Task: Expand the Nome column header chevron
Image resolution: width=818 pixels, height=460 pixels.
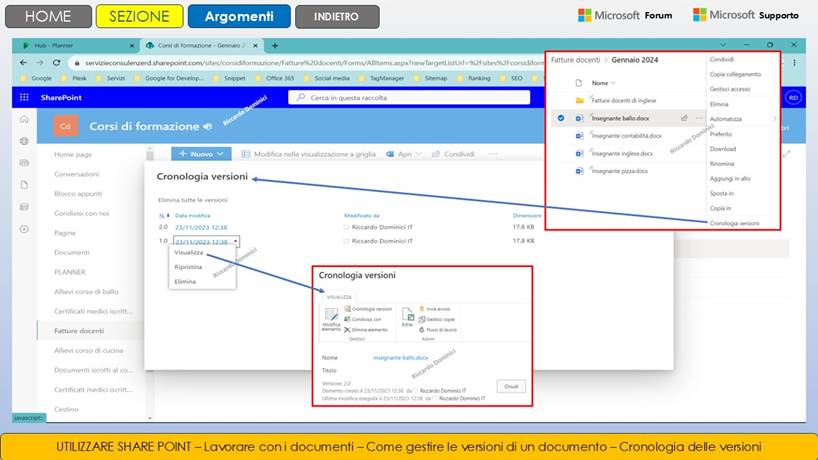Action: click(x=613, y=83)
